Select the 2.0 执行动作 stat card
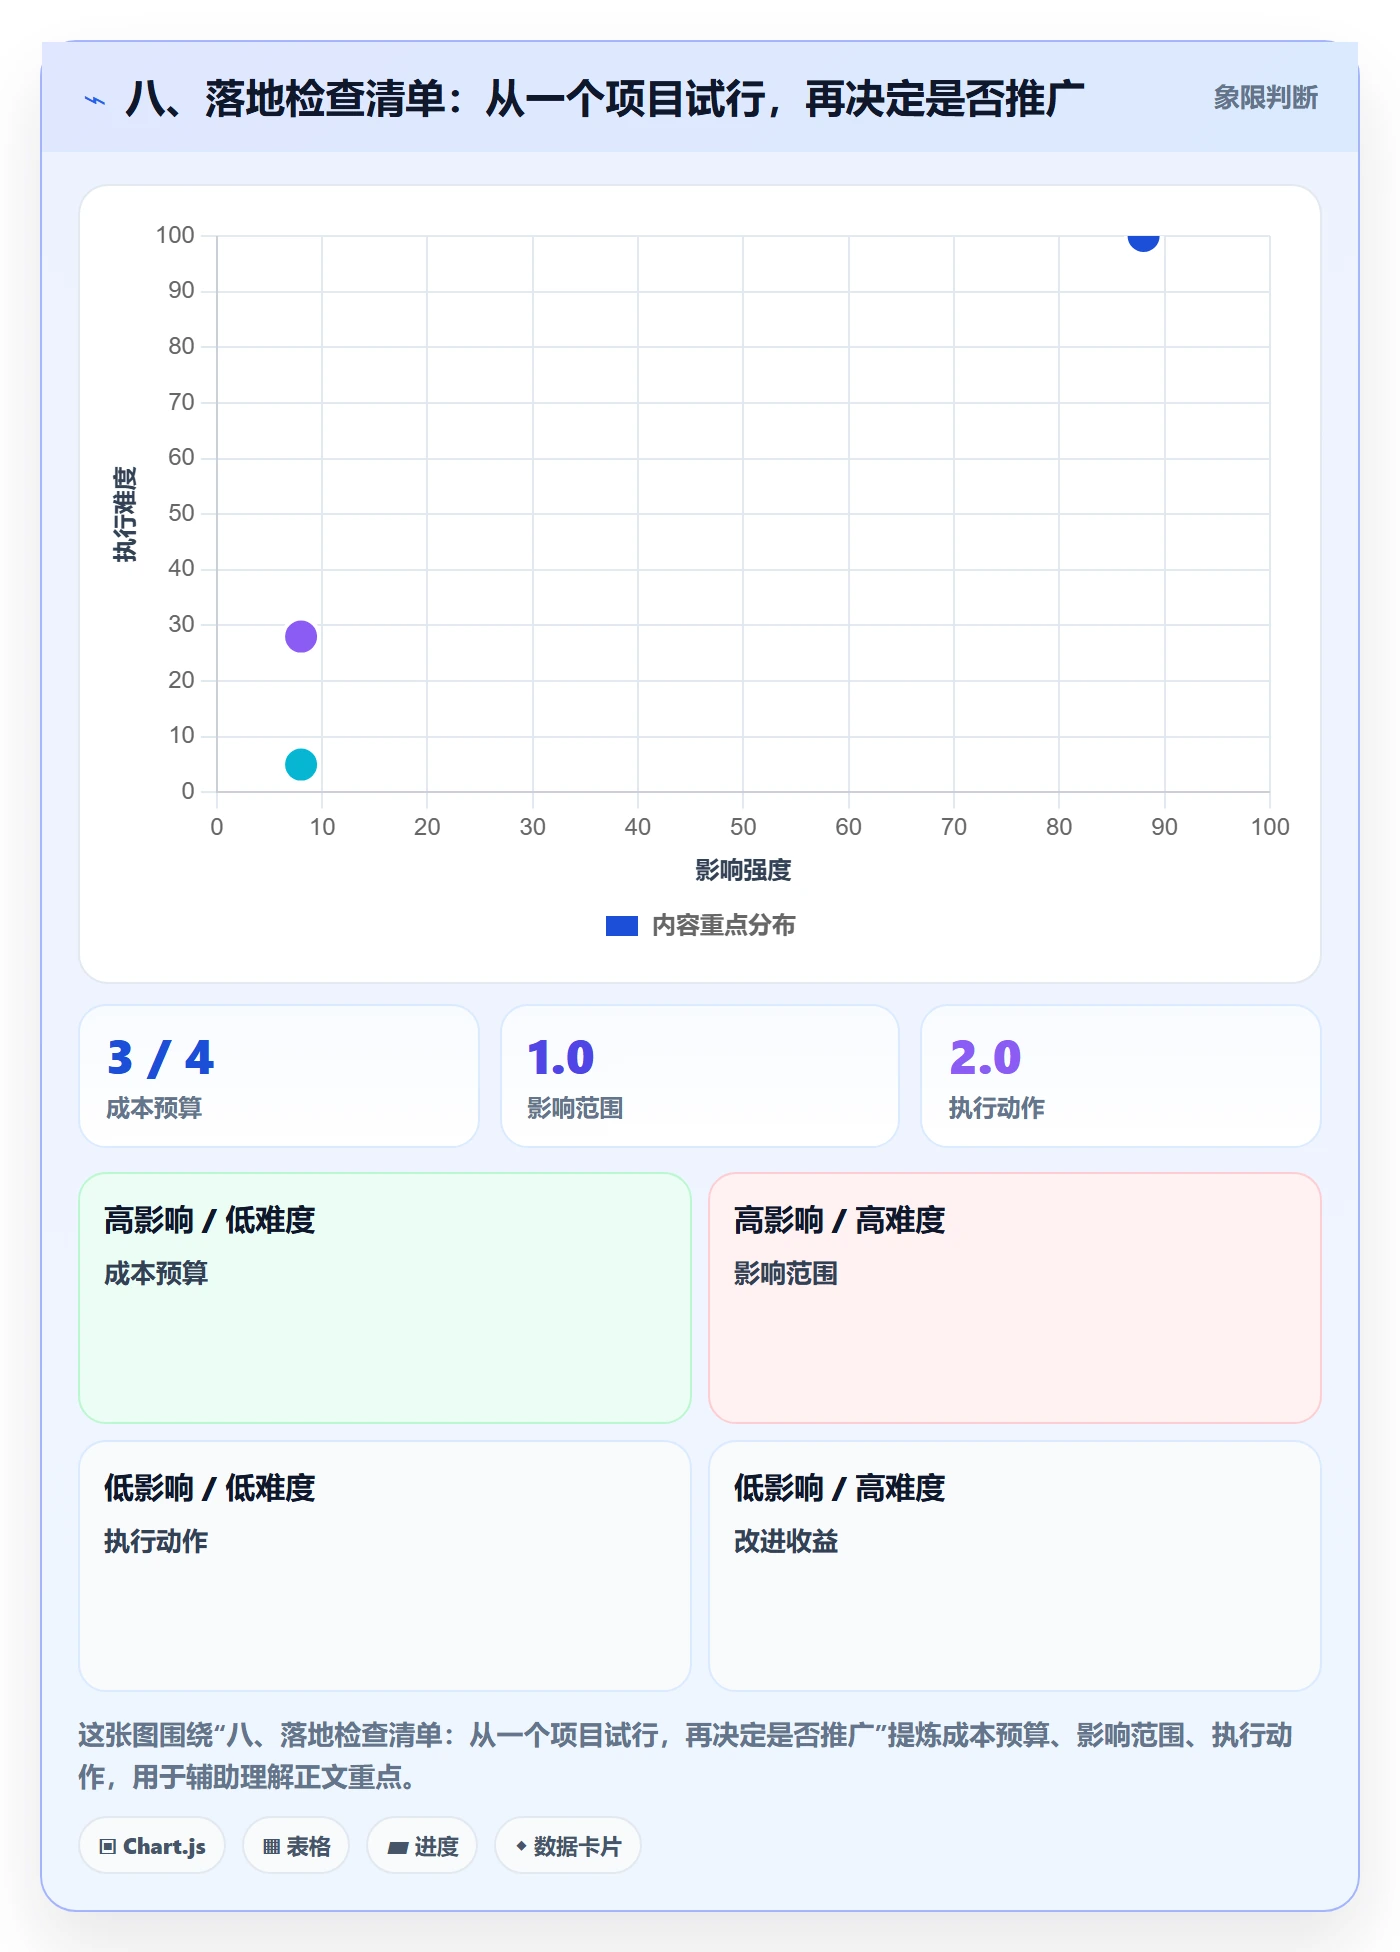 point(1121,1076)
